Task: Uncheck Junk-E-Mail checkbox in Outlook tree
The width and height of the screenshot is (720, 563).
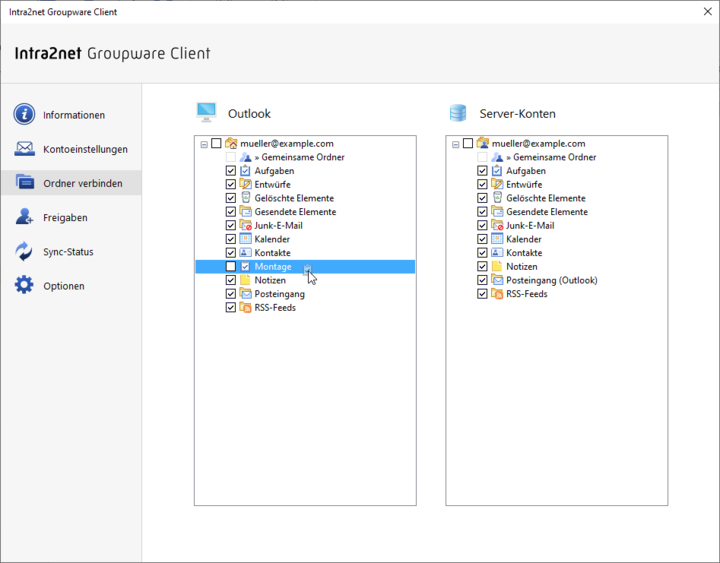Action: (x=231, y=225)
